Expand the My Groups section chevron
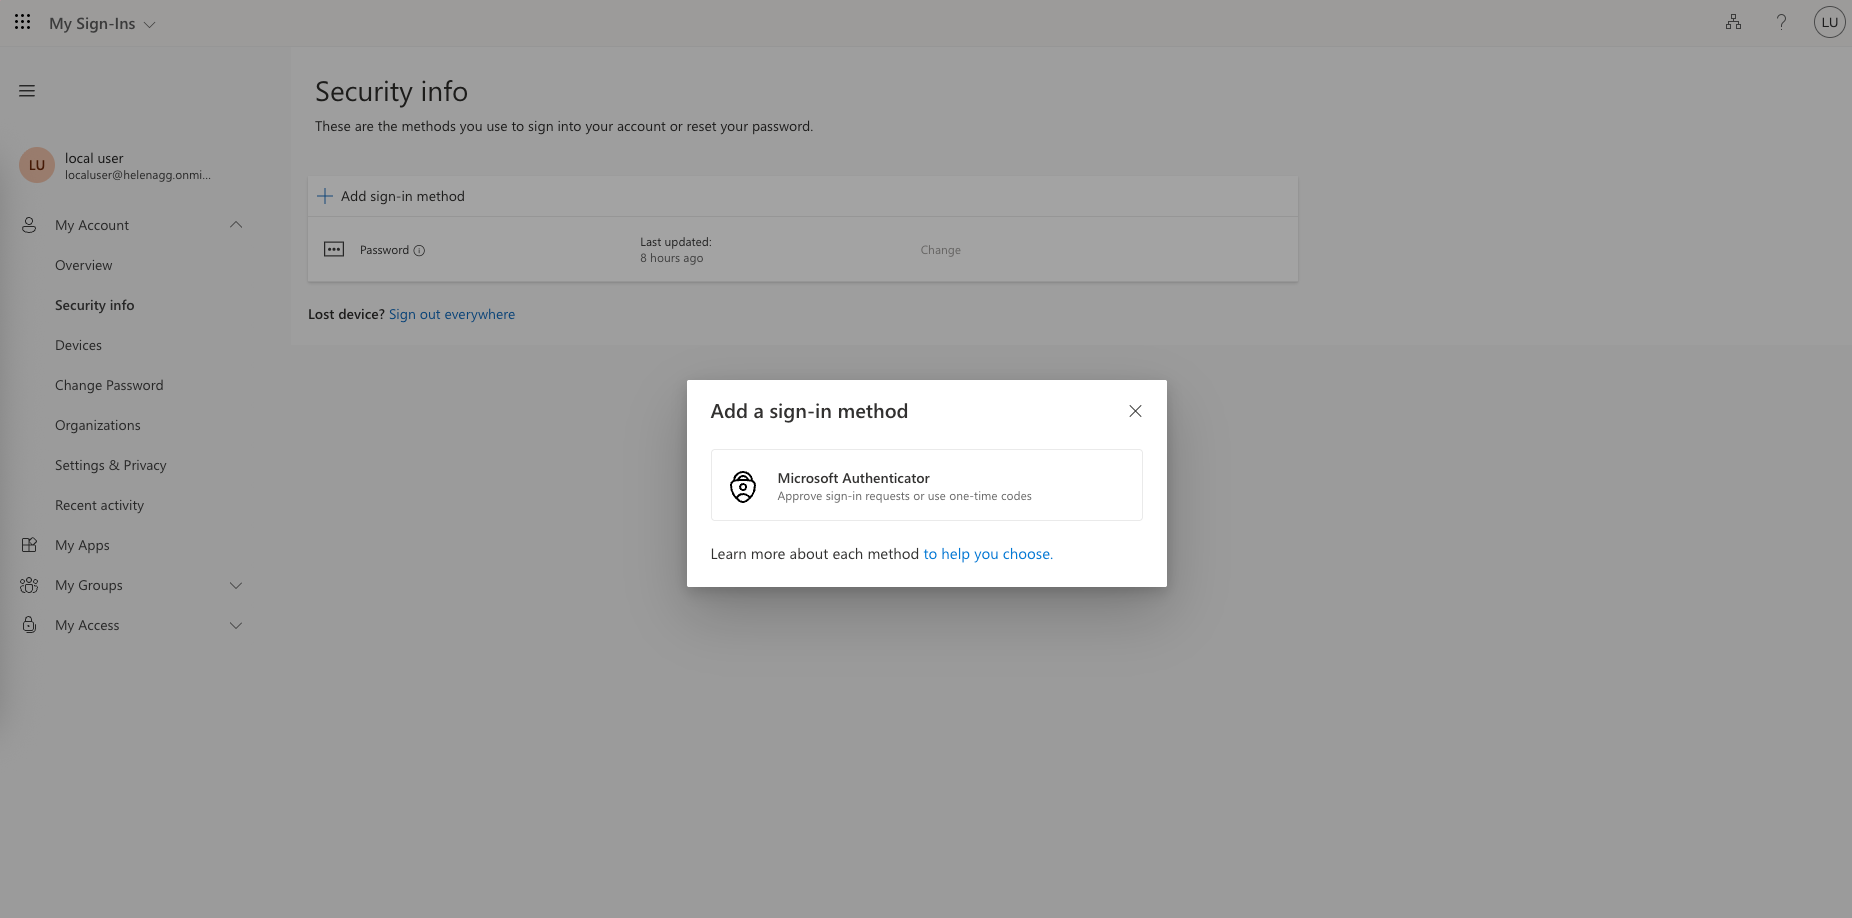 [236, 585]
